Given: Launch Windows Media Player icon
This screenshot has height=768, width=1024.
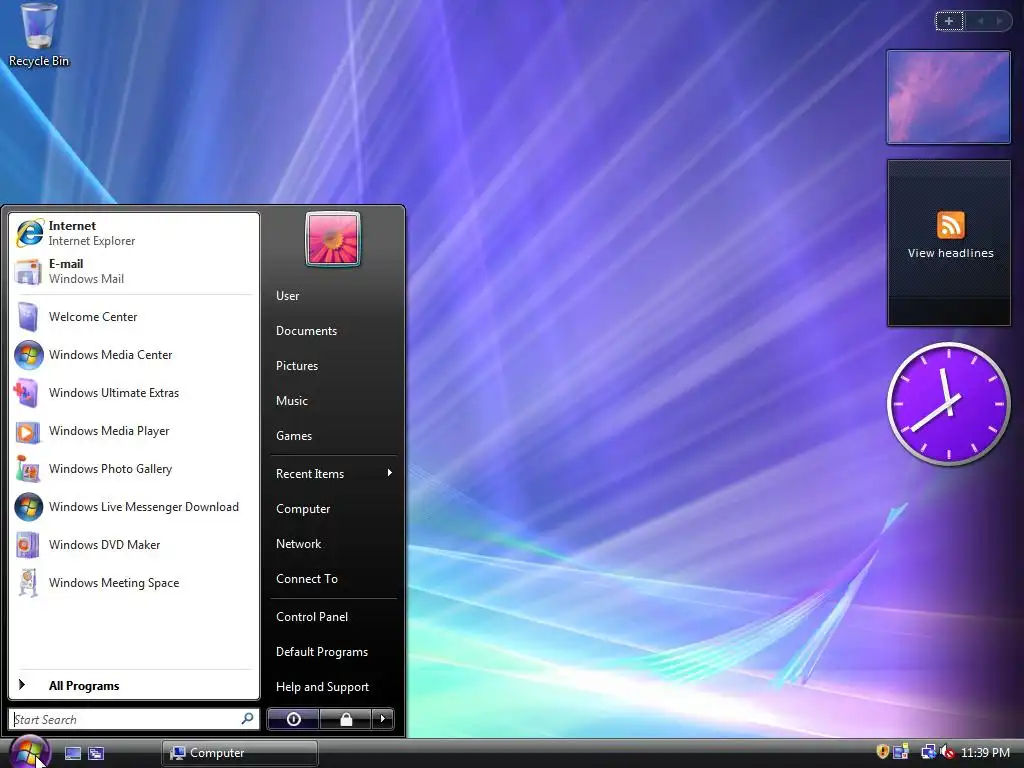Looking at the screenshot, I should 27,431.
